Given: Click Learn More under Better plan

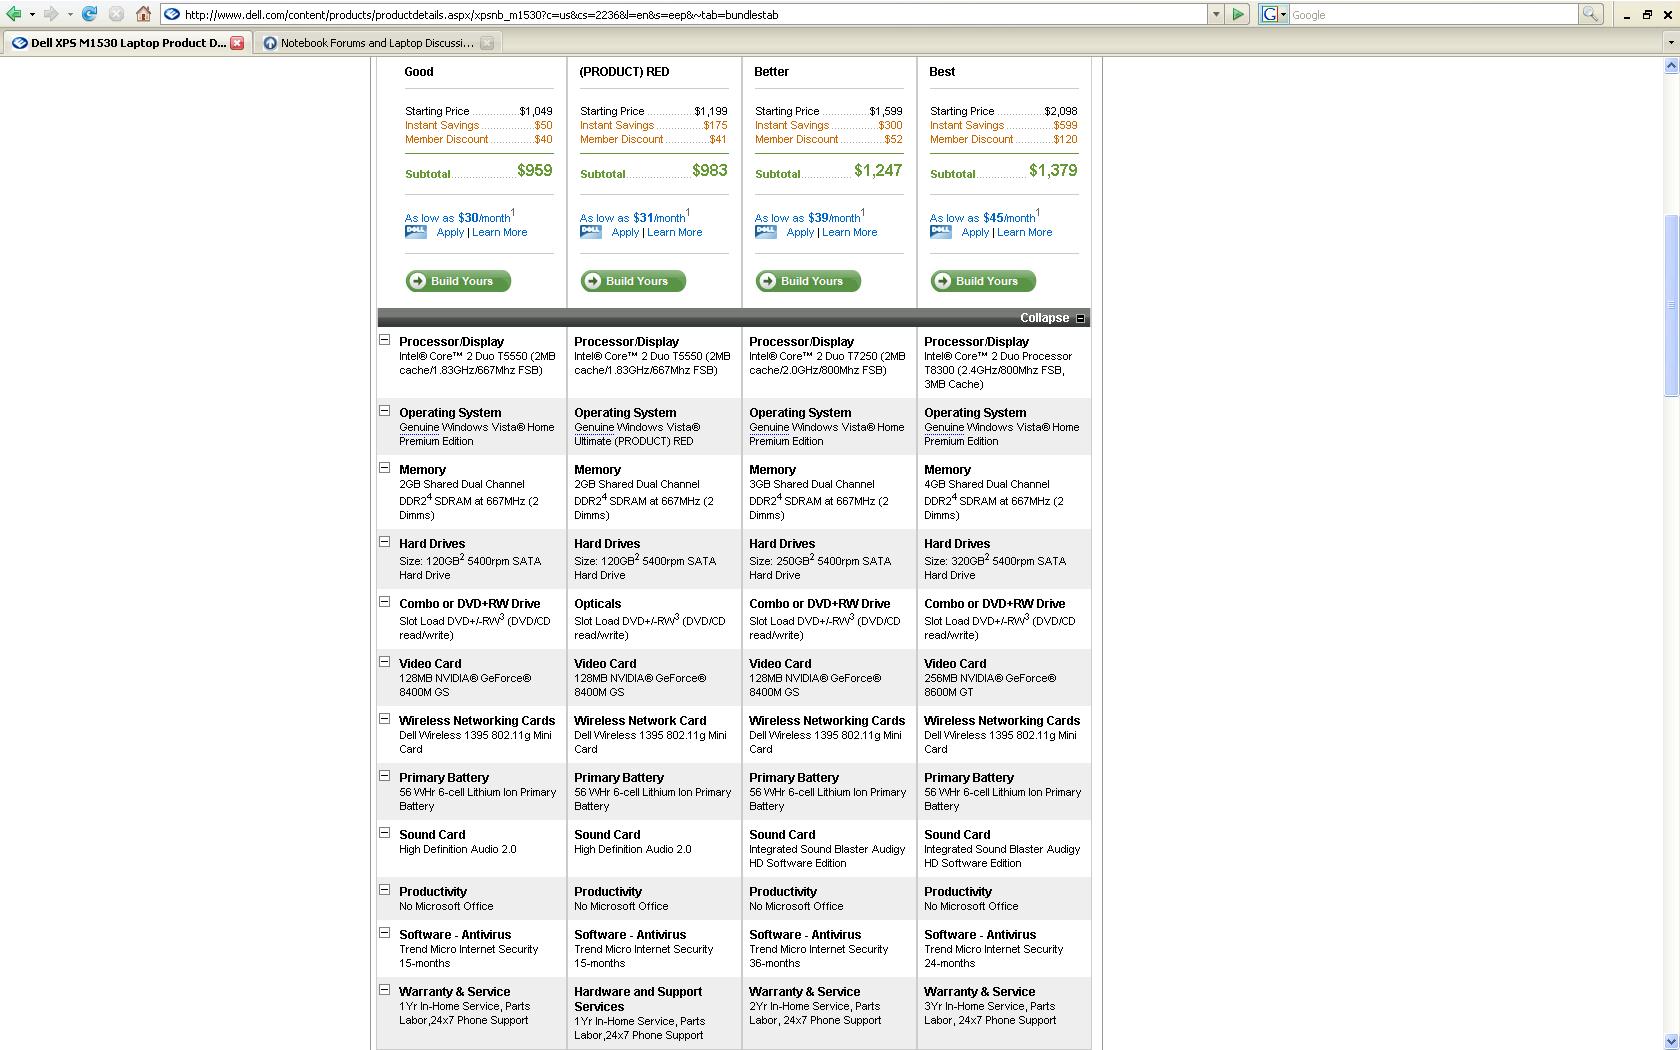Looking at the screenshot, I should click(849, 232).
